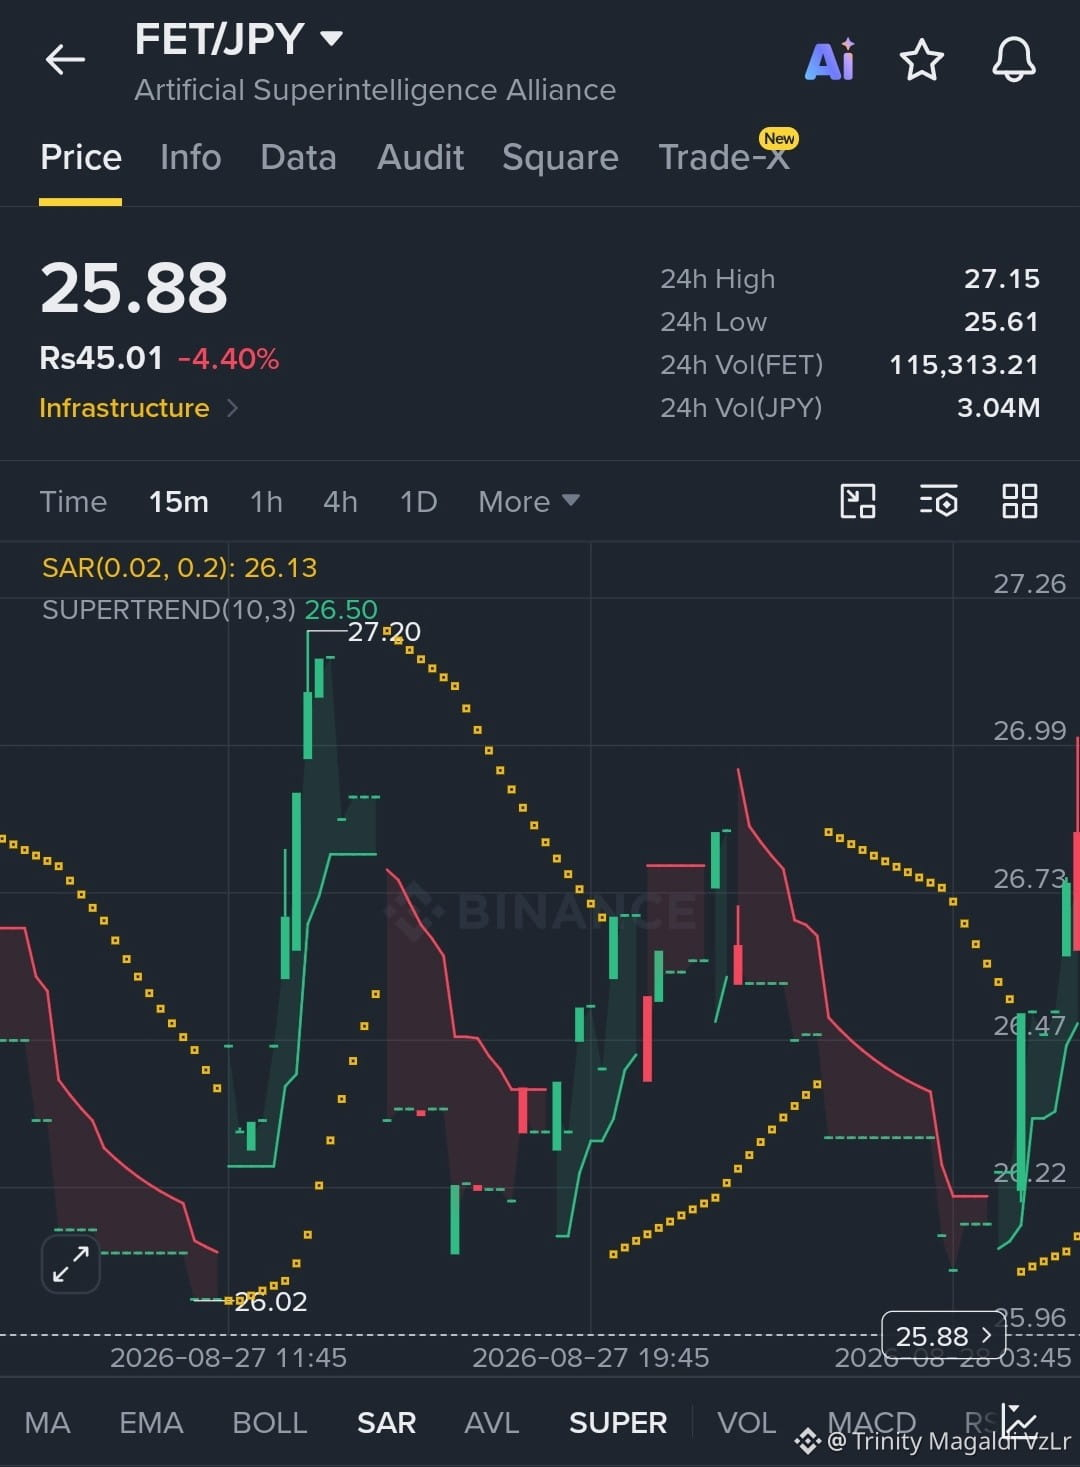Expand chart to fullscreen
Viewport: 1080px width, 1467px height.
(71, 1264)
